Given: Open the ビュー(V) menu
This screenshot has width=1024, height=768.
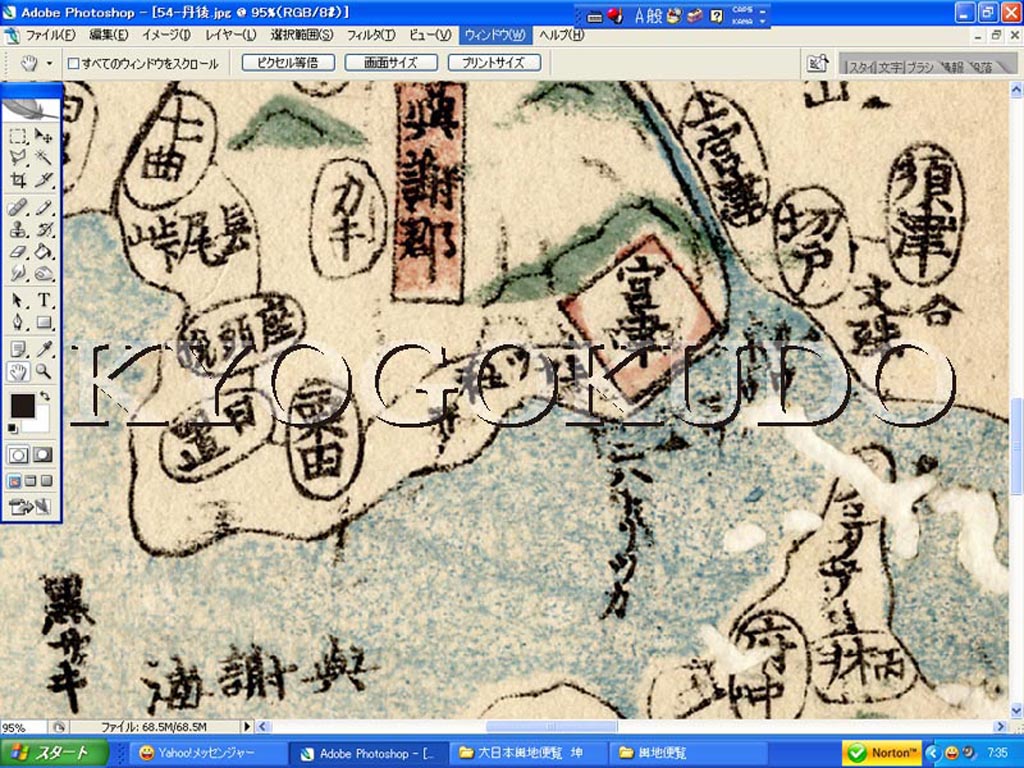Looking at the screenshot, I should coord(430,35).
